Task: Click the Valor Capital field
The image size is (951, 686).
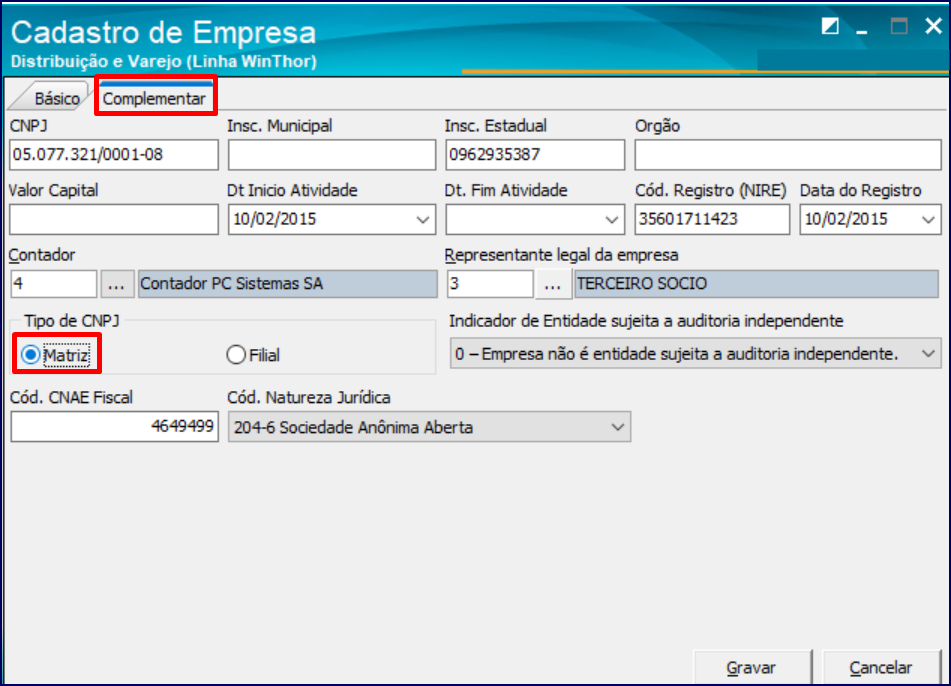Action: (114, 220)
